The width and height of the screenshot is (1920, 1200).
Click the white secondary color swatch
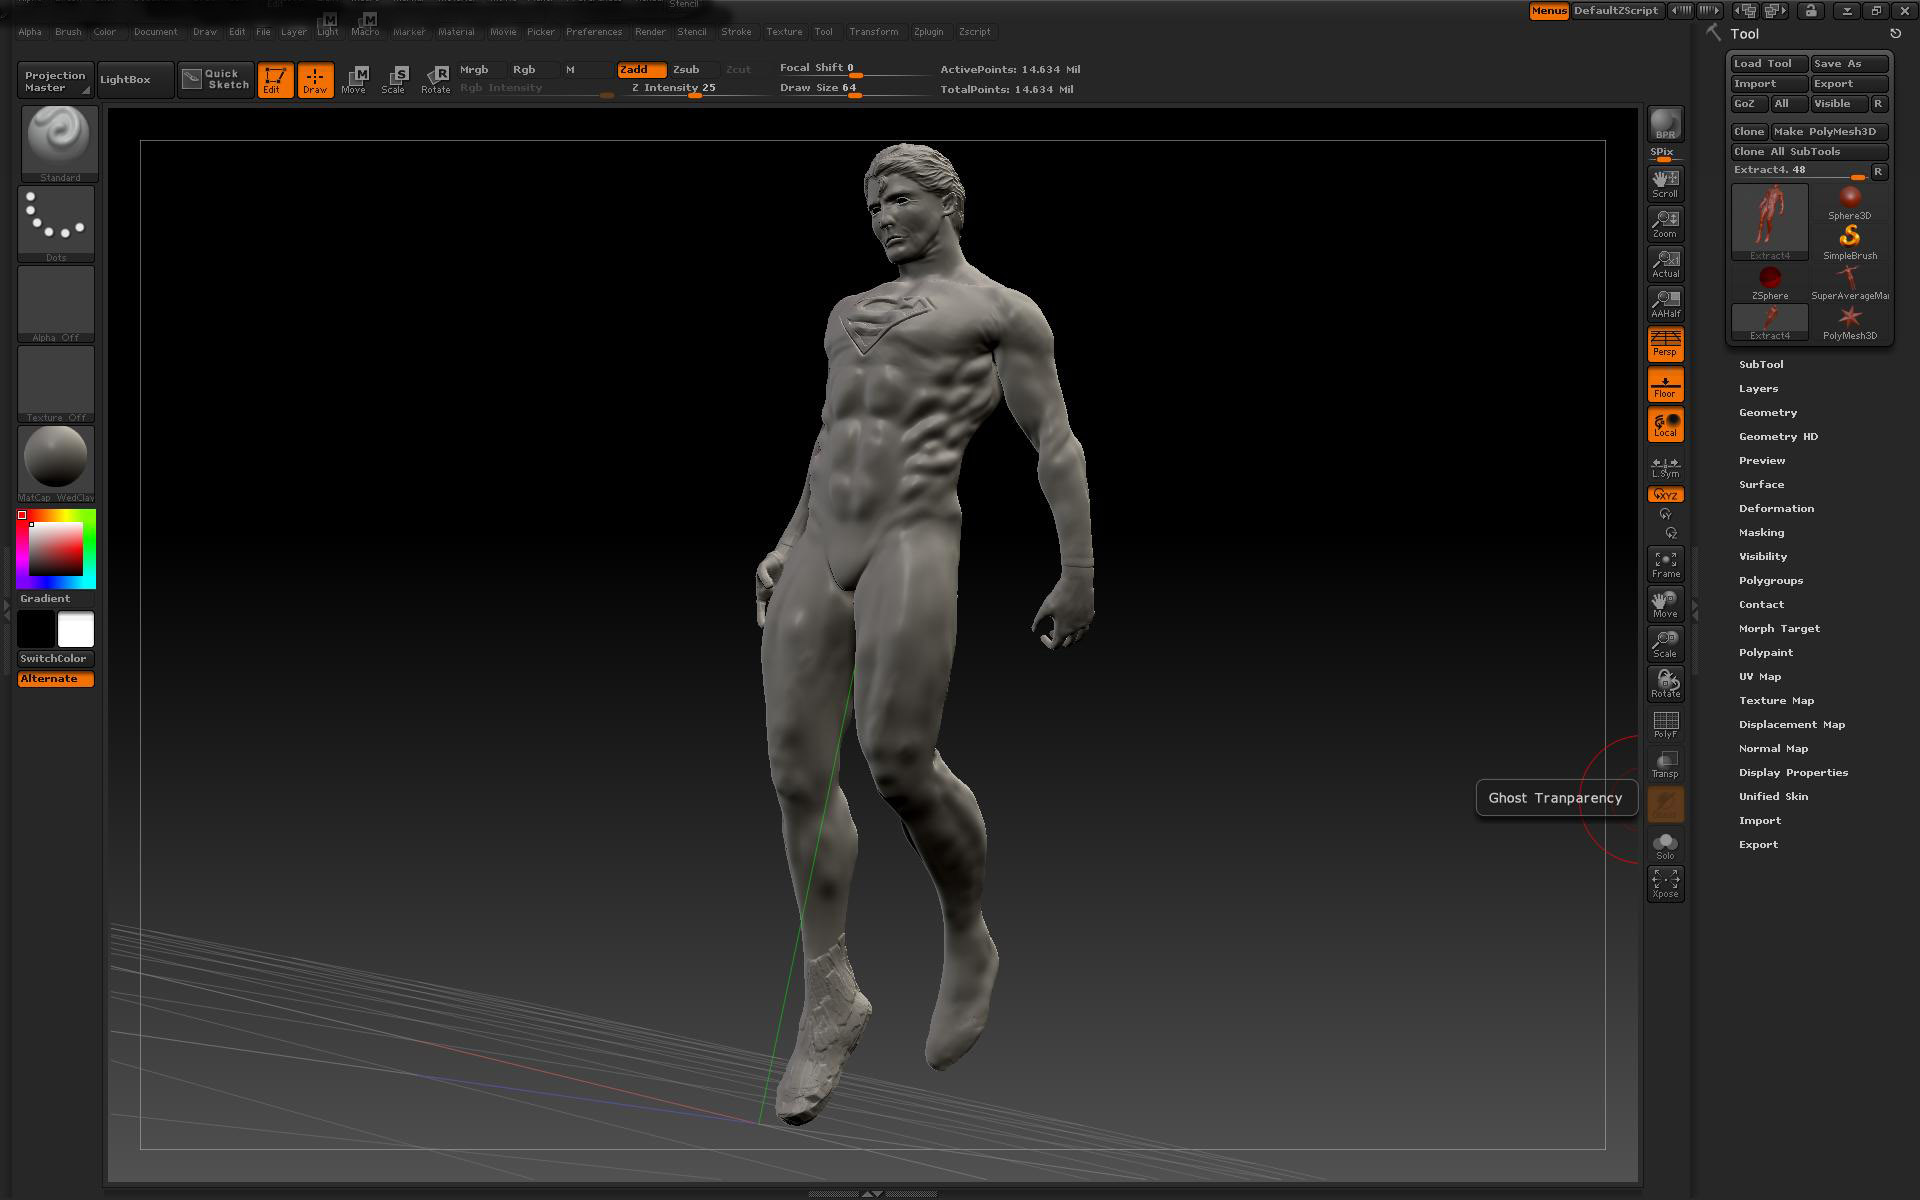click(76, 629)
